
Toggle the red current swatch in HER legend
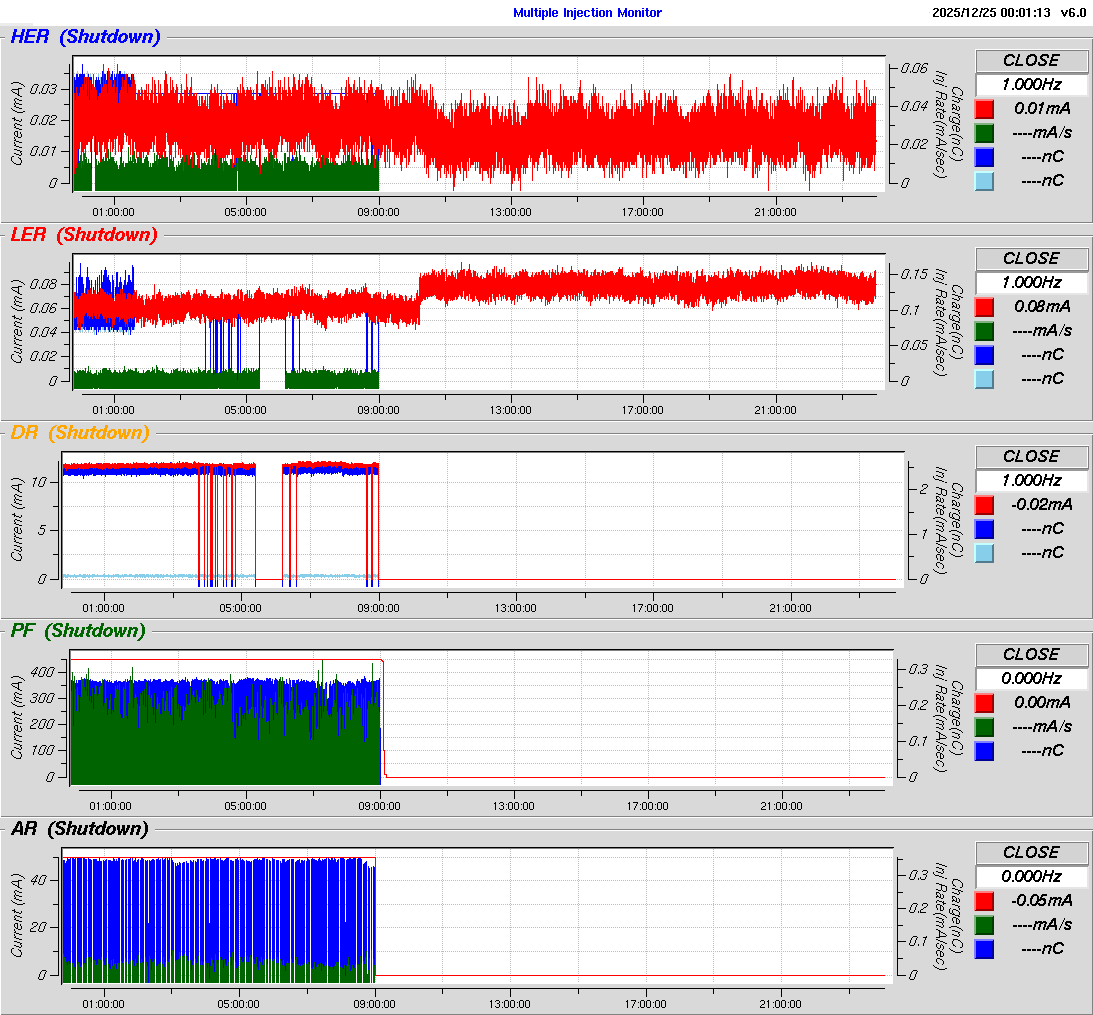tap(985, 109)
